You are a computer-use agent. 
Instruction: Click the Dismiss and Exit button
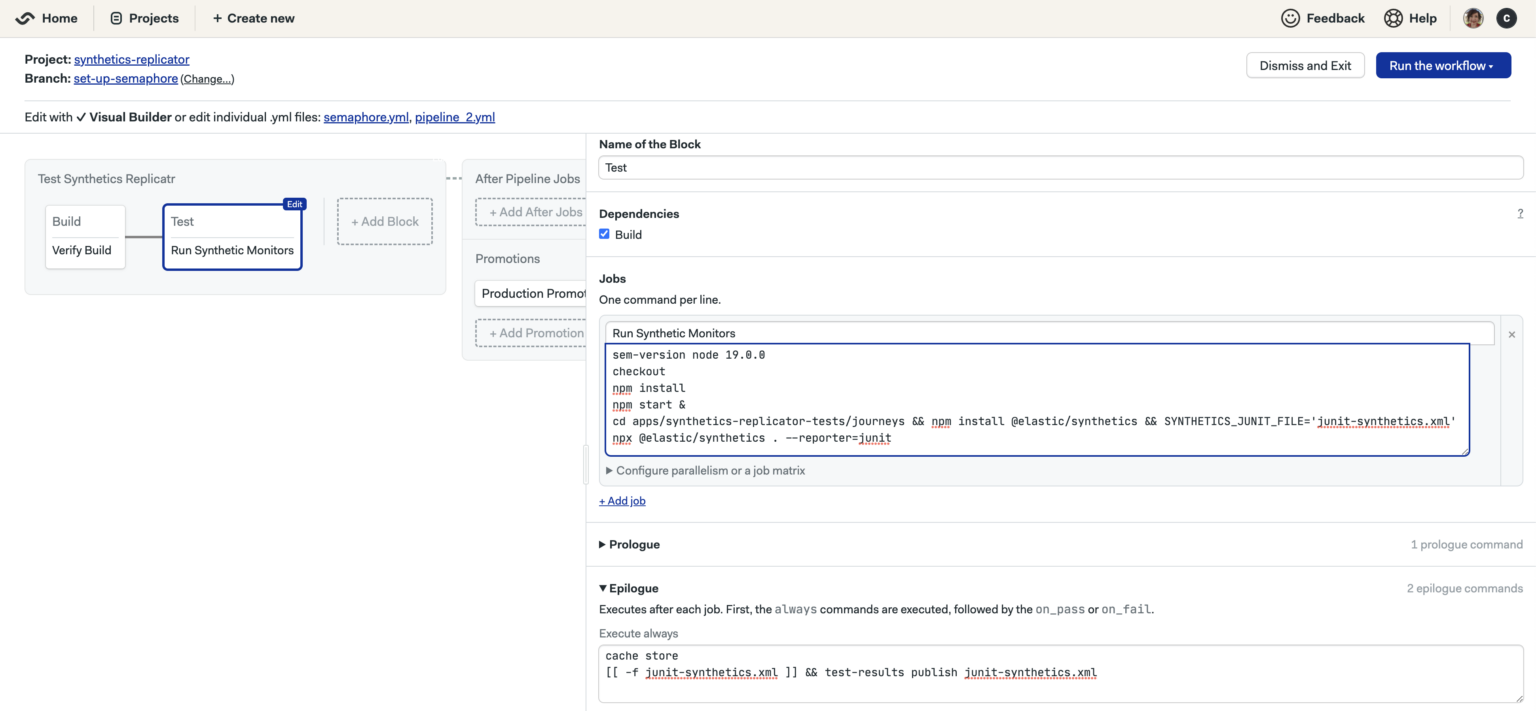coord(1305,65)
